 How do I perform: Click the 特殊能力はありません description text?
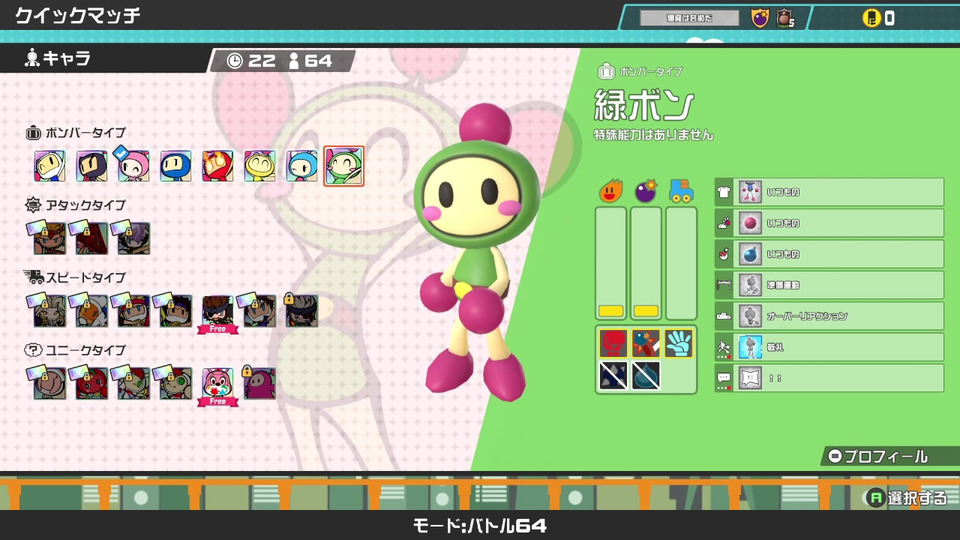[654, 135]
